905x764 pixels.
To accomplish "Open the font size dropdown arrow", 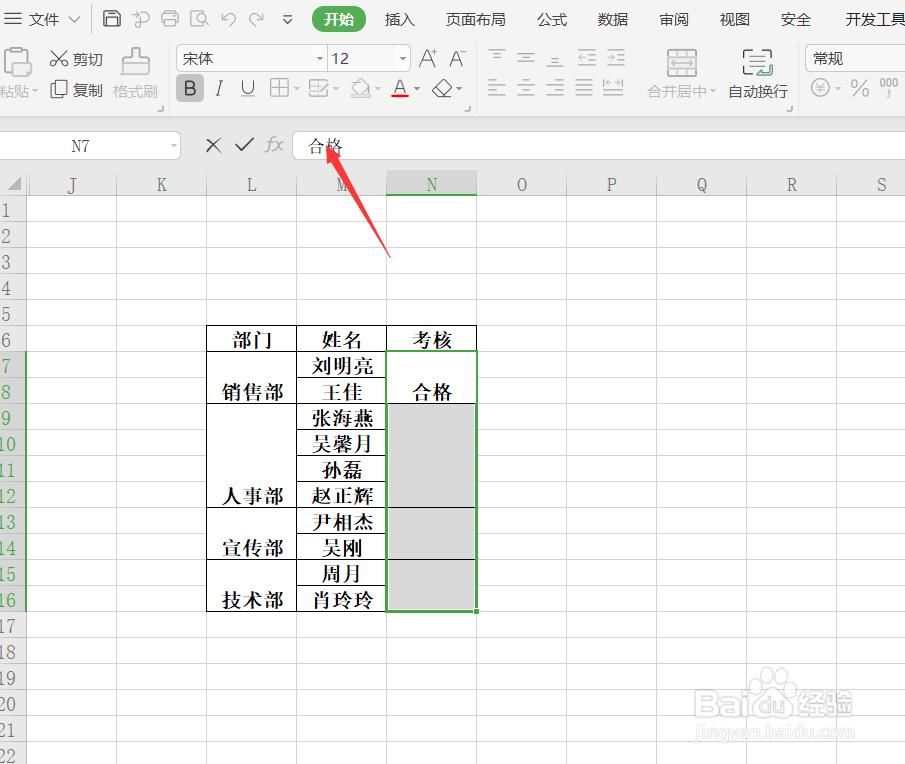I will [x=403, y=58].
